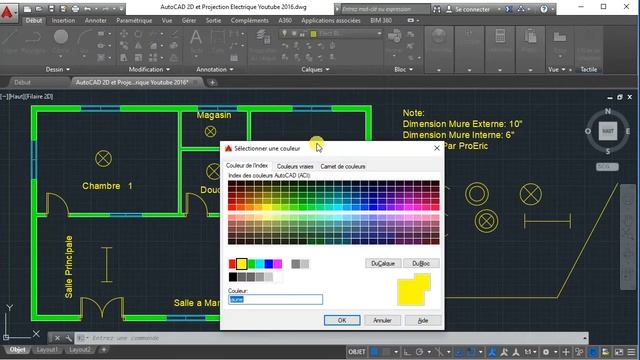Click the Clean Screen icon in status bar
640x360 pixels.
(619, 352)
